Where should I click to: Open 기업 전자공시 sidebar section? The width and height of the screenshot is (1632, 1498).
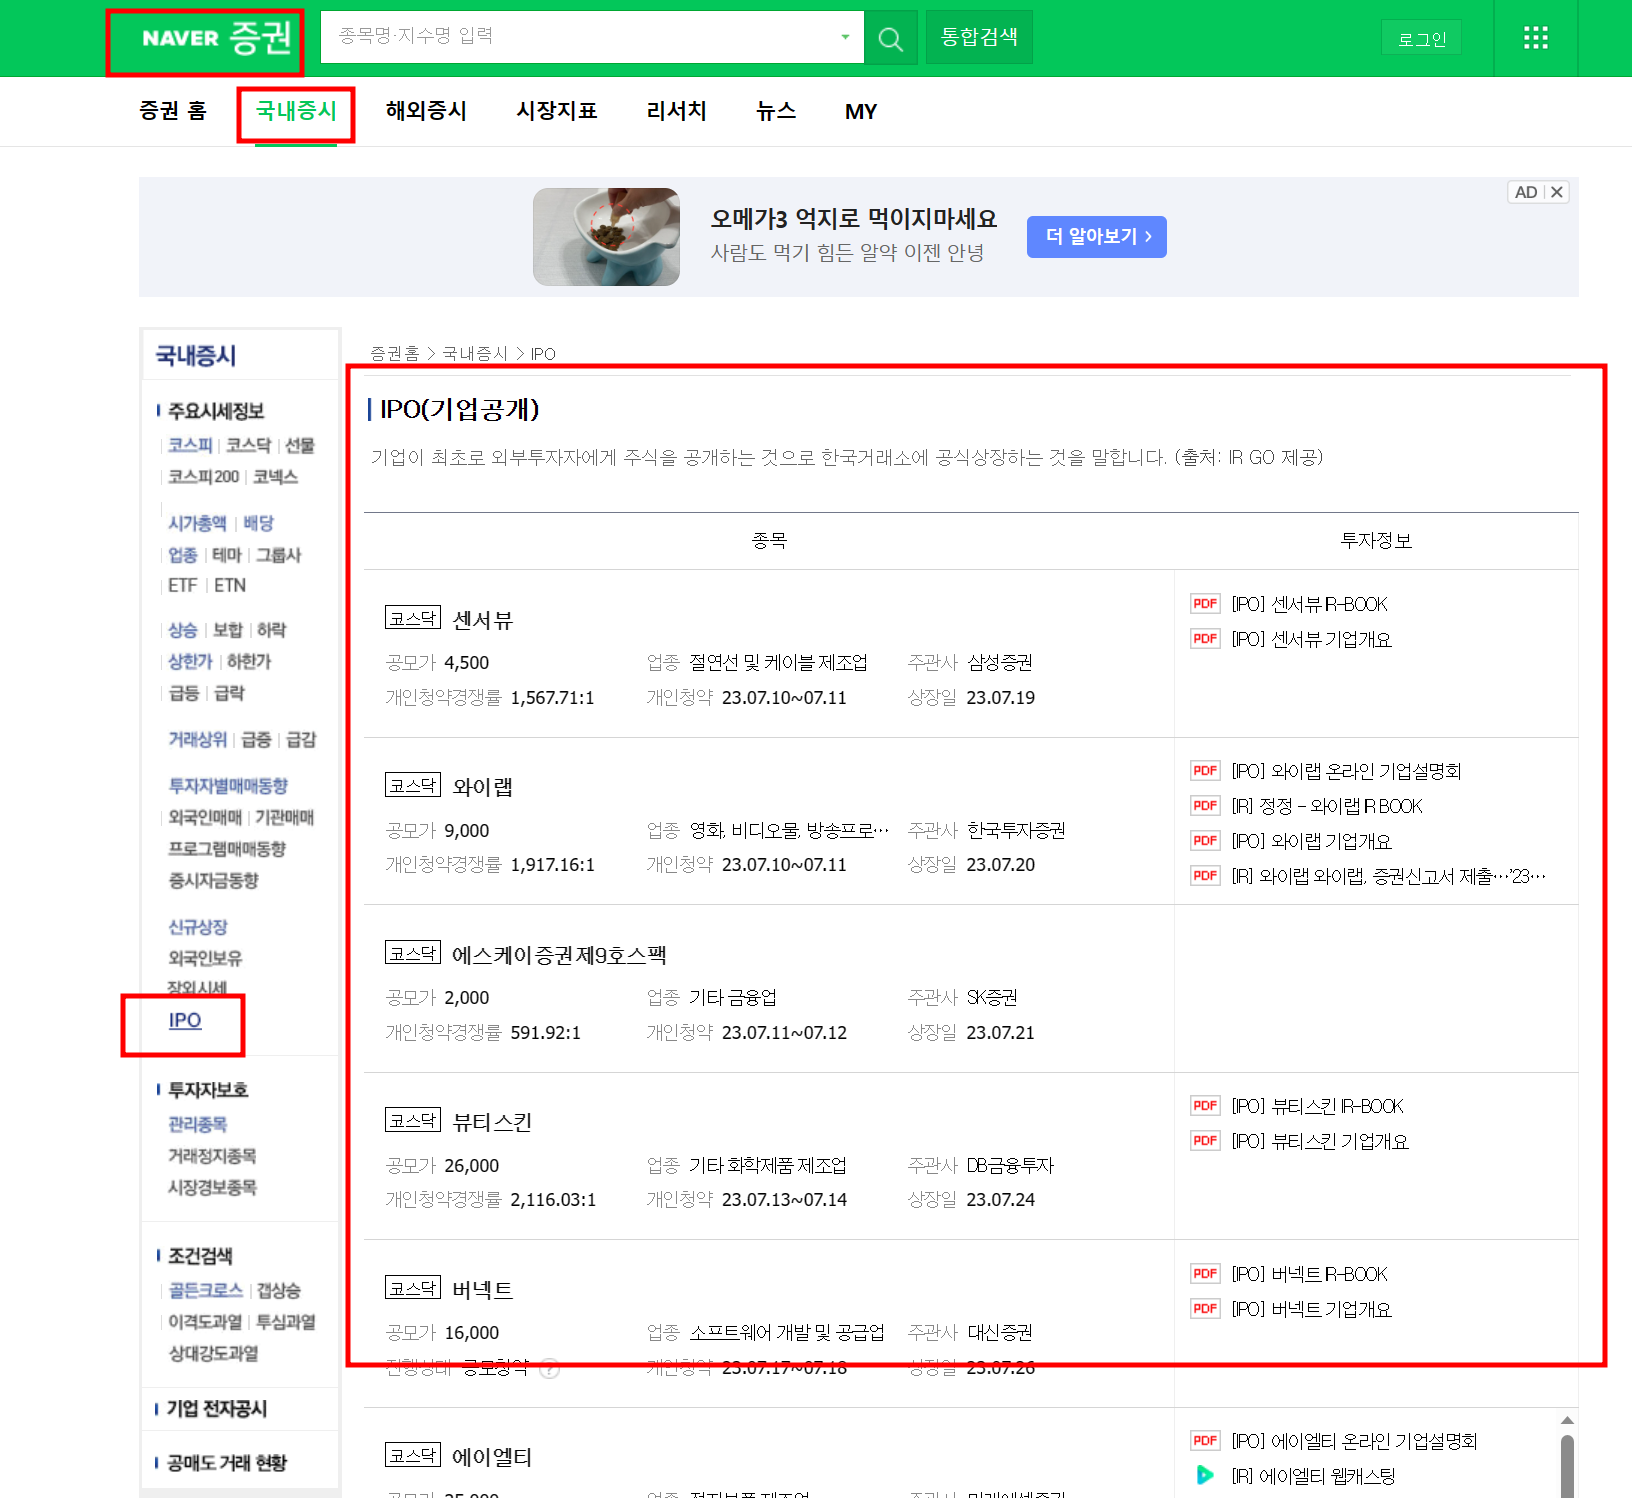click(x=217, y=1408)
